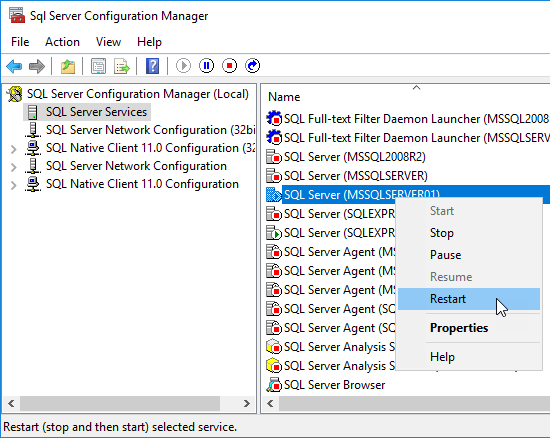The height and width of the screenshot is (438, 550).
Task: Click the SQL Server Browser service icon
Action: click(x=274, y=385)
